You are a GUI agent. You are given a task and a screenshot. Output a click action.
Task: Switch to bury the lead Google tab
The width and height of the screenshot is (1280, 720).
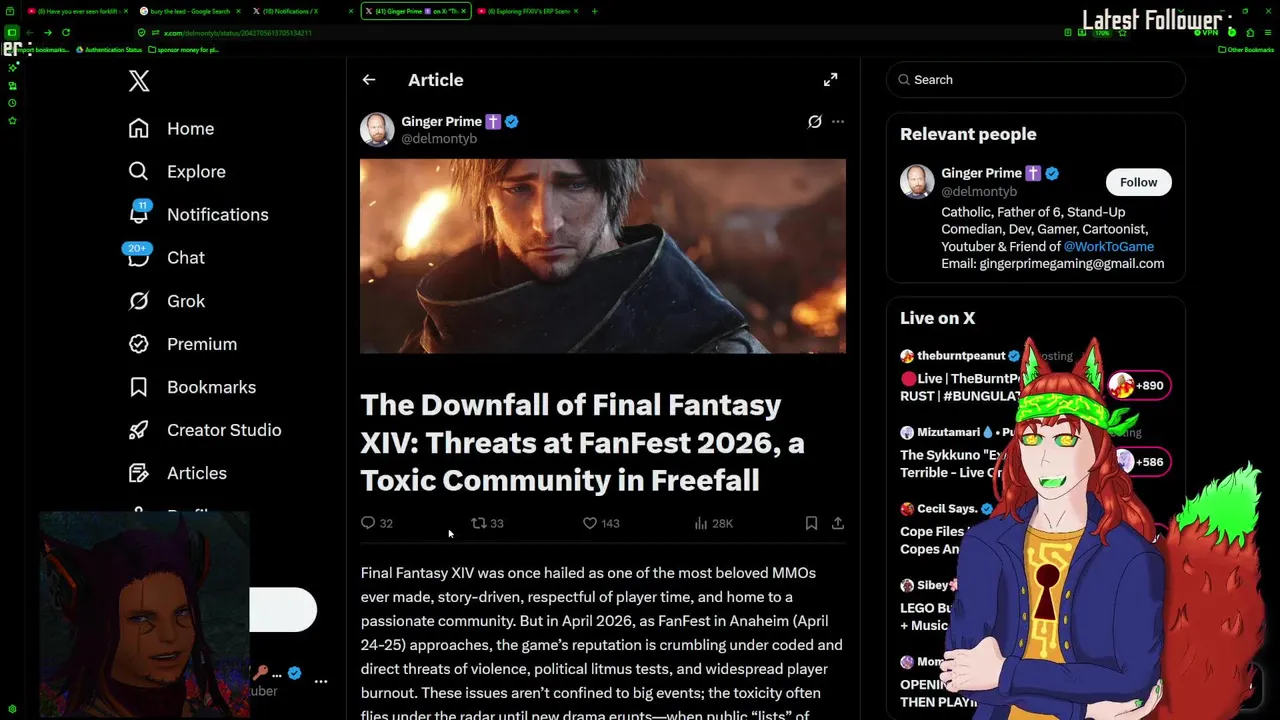point(189,11)
